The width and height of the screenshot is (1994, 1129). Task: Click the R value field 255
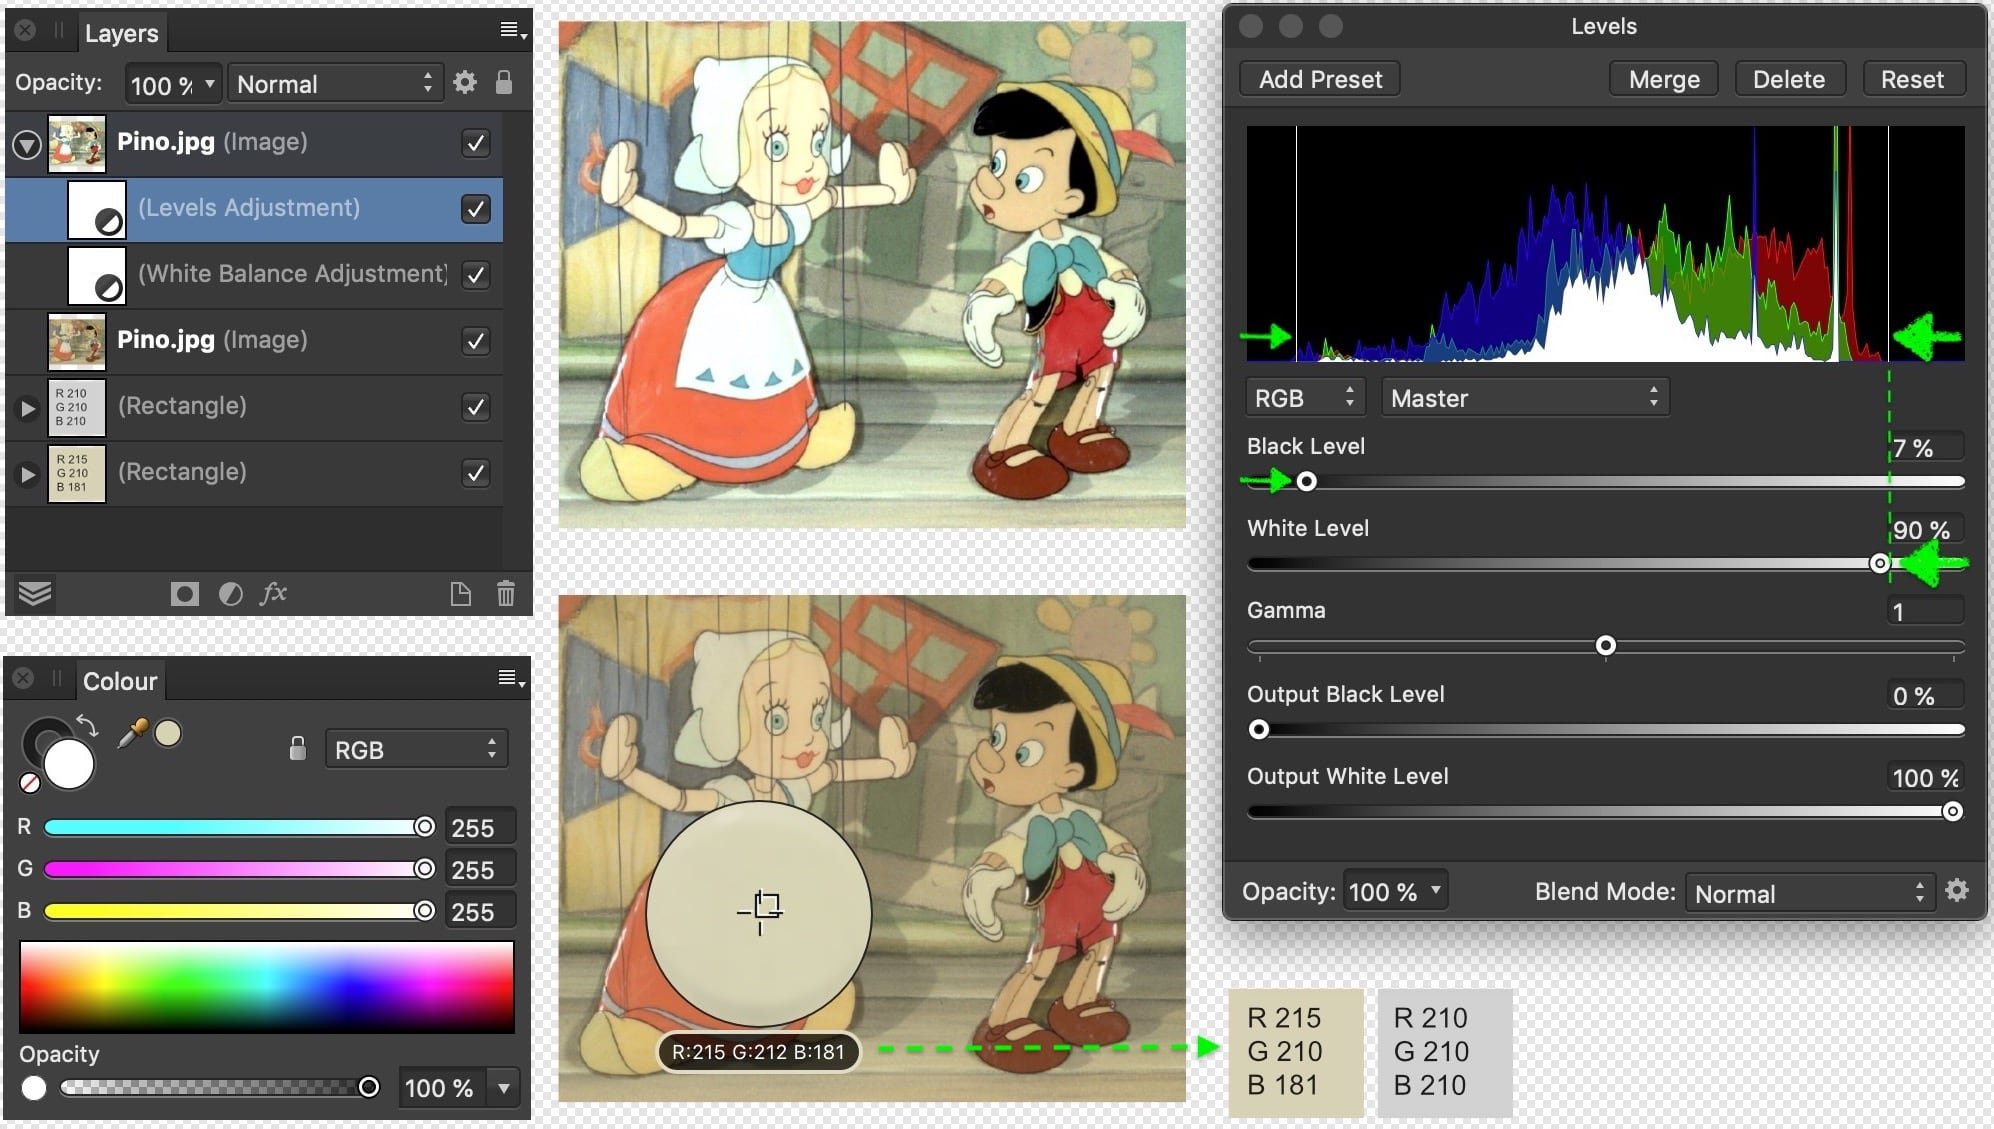(x=480, y=828)
